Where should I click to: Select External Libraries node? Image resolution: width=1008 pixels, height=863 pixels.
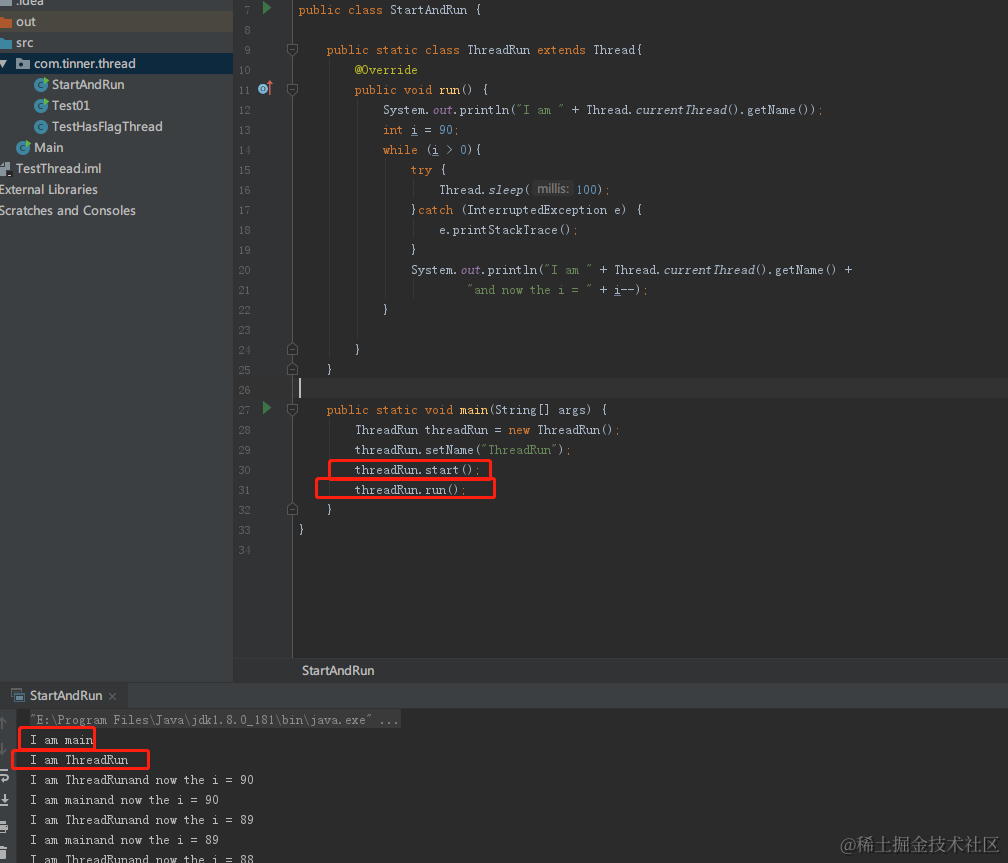pos(49,190)
